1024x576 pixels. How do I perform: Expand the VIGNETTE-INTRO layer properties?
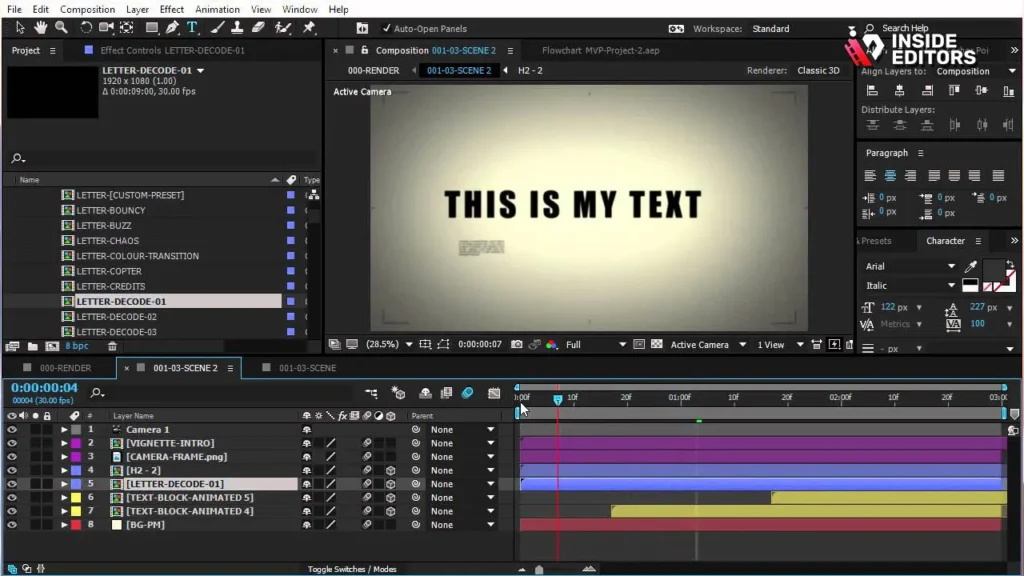click(64, 443)
